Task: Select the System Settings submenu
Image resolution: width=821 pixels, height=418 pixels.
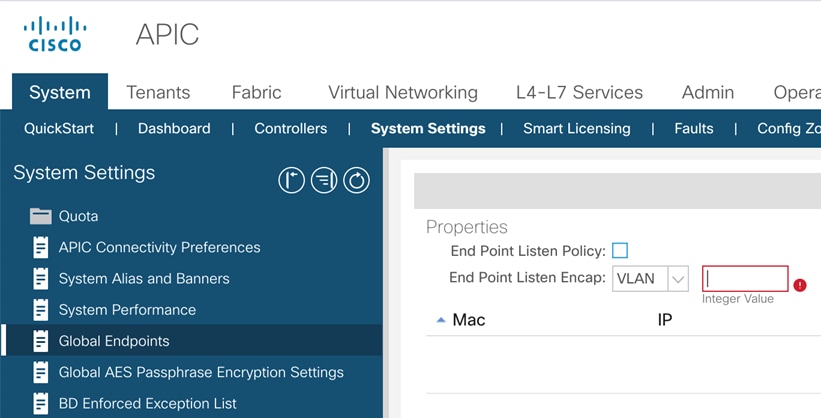Action: click(x=428, y=128)
